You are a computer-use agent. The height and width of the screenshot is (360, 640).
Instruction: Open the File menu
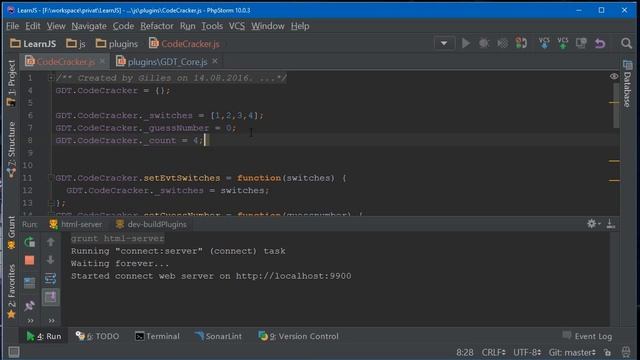[x=13, y=26]
